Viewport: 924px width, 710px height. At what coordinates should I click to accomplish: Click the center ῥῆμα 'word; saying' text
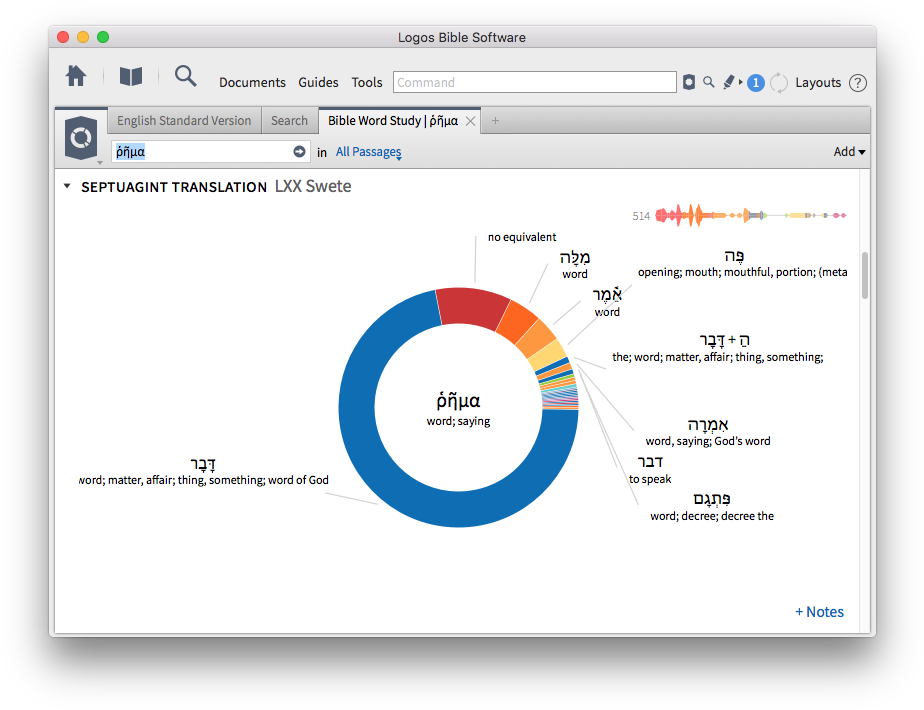tap(458, 408)
